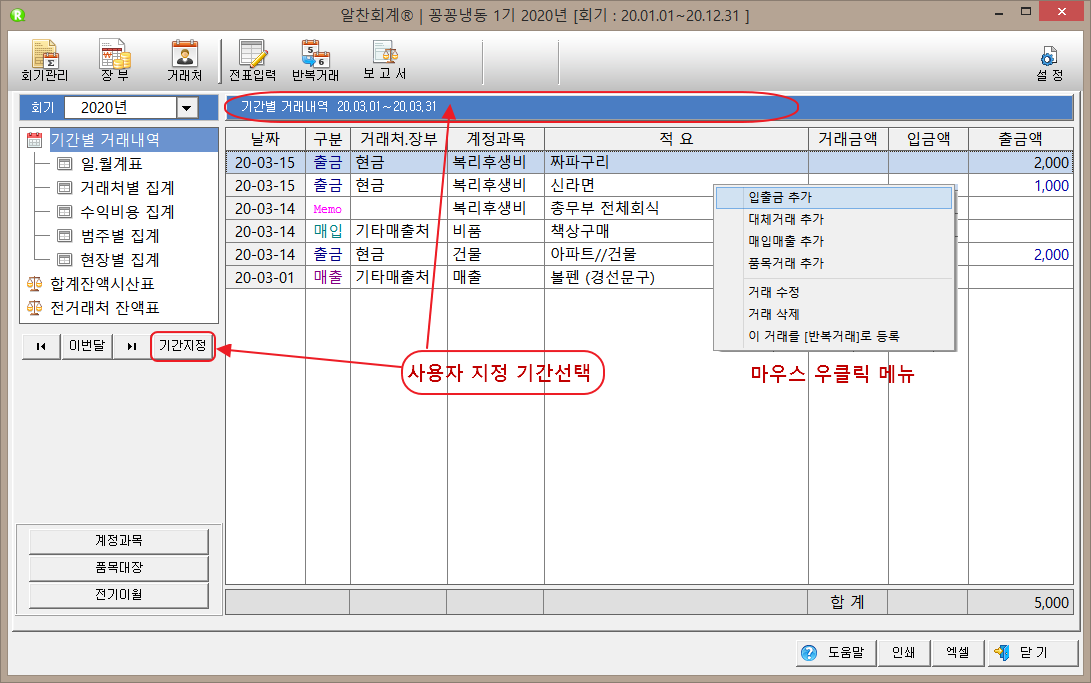Viewport: 1091px width, 683px height.
Task: Click the 합계잔액시산표 scale icon
Action: (34, 284)
